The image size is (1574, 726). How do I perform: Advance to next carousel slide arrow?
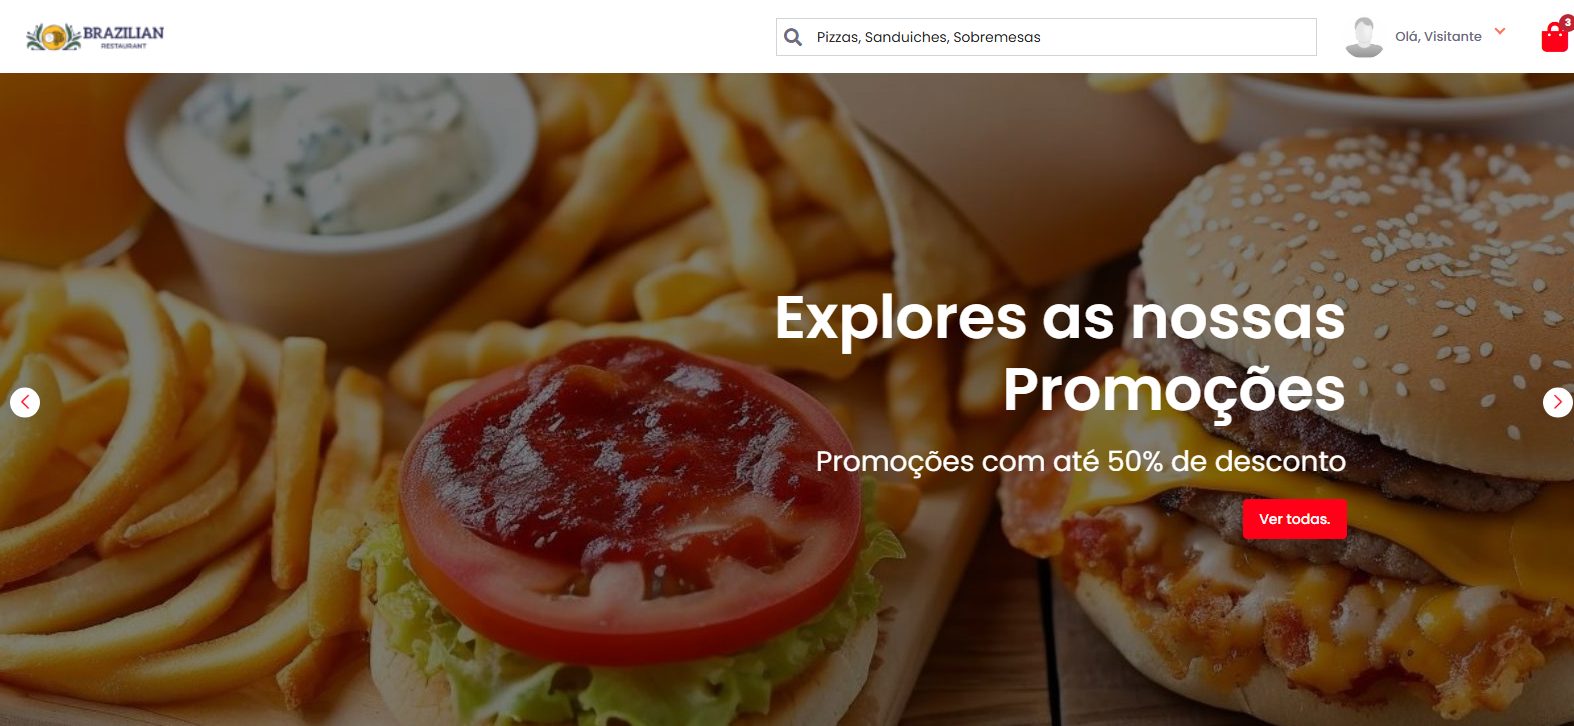coord(1557,402)
